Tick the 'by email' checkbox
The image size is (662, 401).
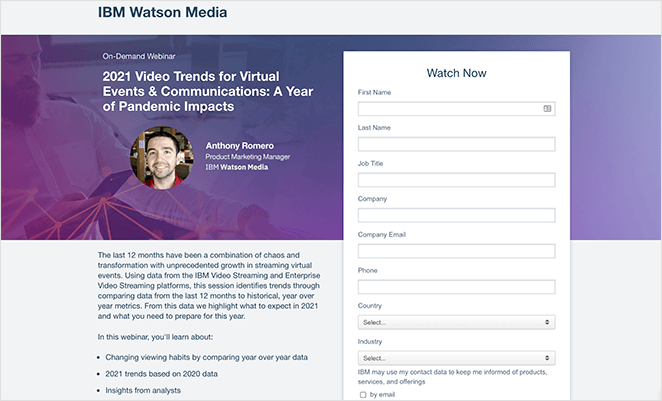(363, 395)
